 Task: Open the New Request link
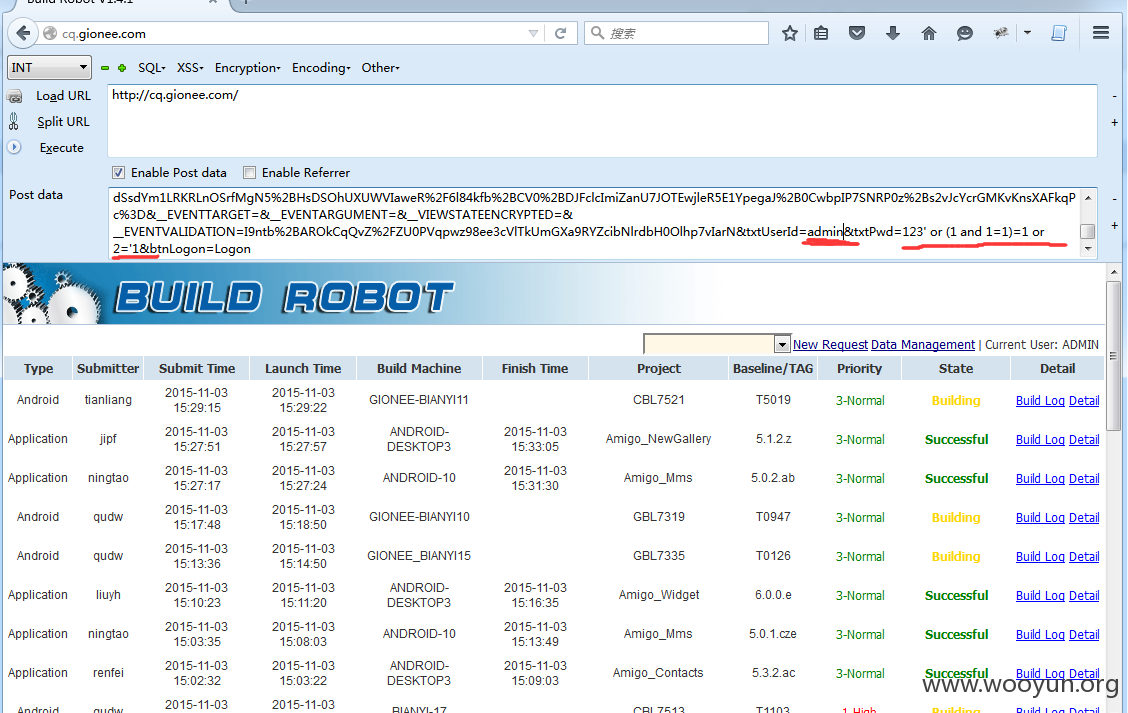tap(830, 345)
